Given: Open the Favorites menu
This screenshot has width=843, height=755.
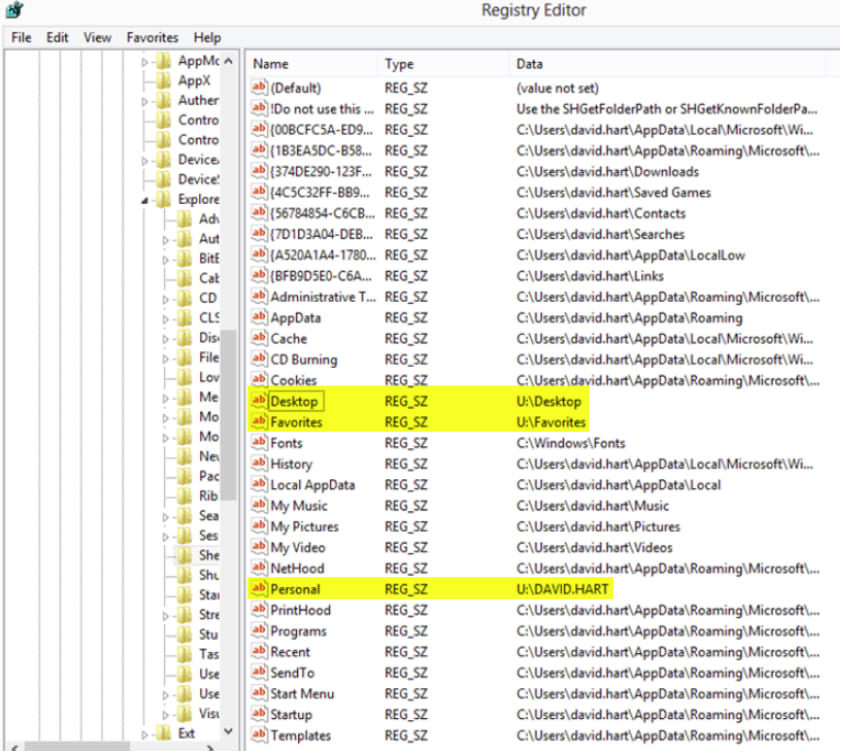Looking at the screenshot, I should (x=152, y=38).
